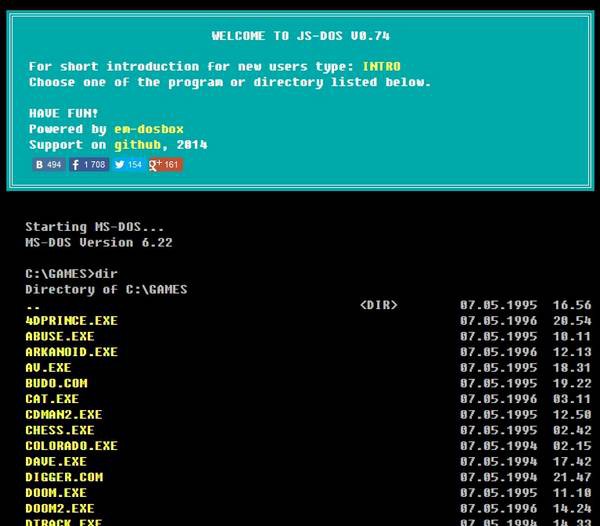Follow the em-dosbox link
The height and width of the screenshot is (526, 600).
pos(151,129)
